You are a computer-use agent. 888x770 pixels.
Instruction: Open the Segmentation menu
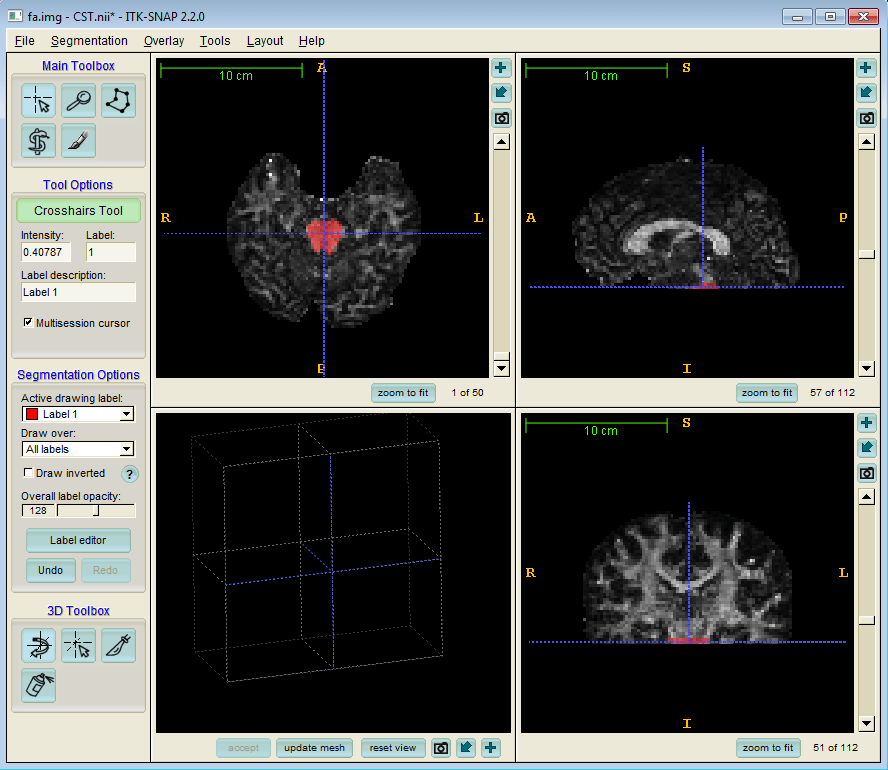[x=89, y=41]
